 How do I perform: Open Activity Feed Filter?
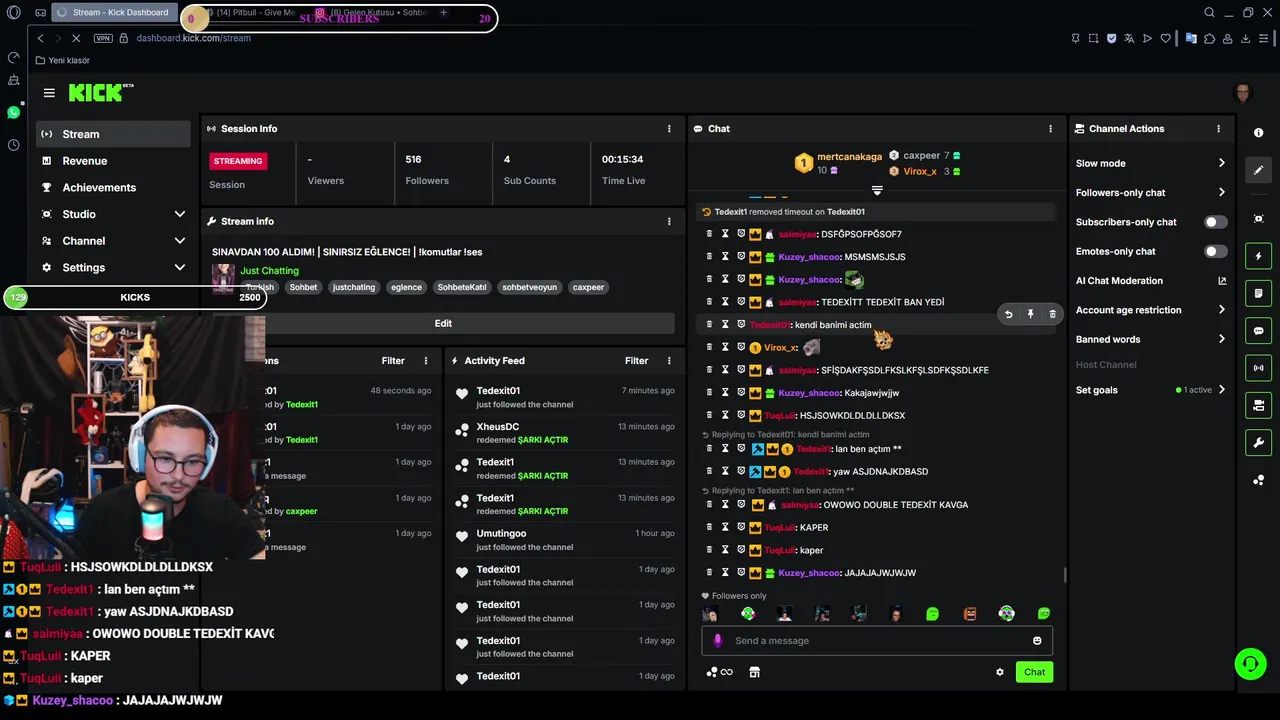[x=637, y=361]
